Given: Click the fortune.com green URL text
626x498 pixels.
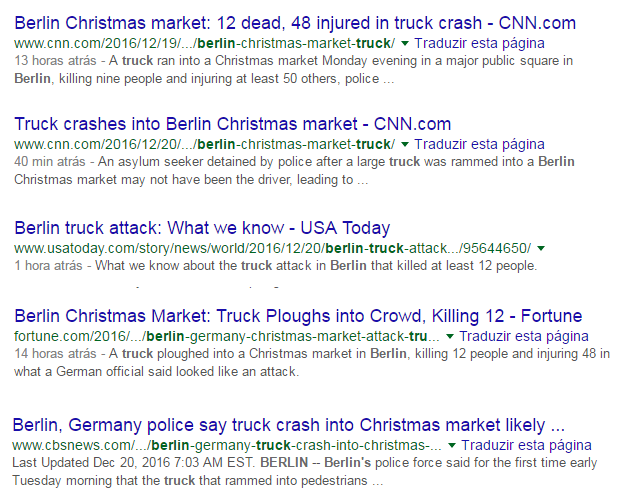Looking at the screenshot, I should [227, 336].
